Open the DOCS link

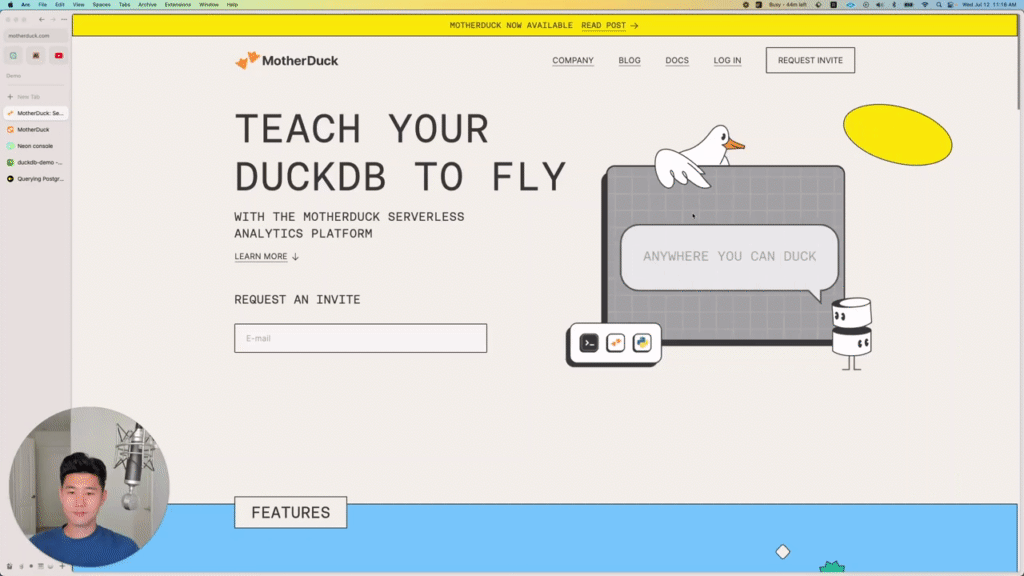tap(677, 60)
